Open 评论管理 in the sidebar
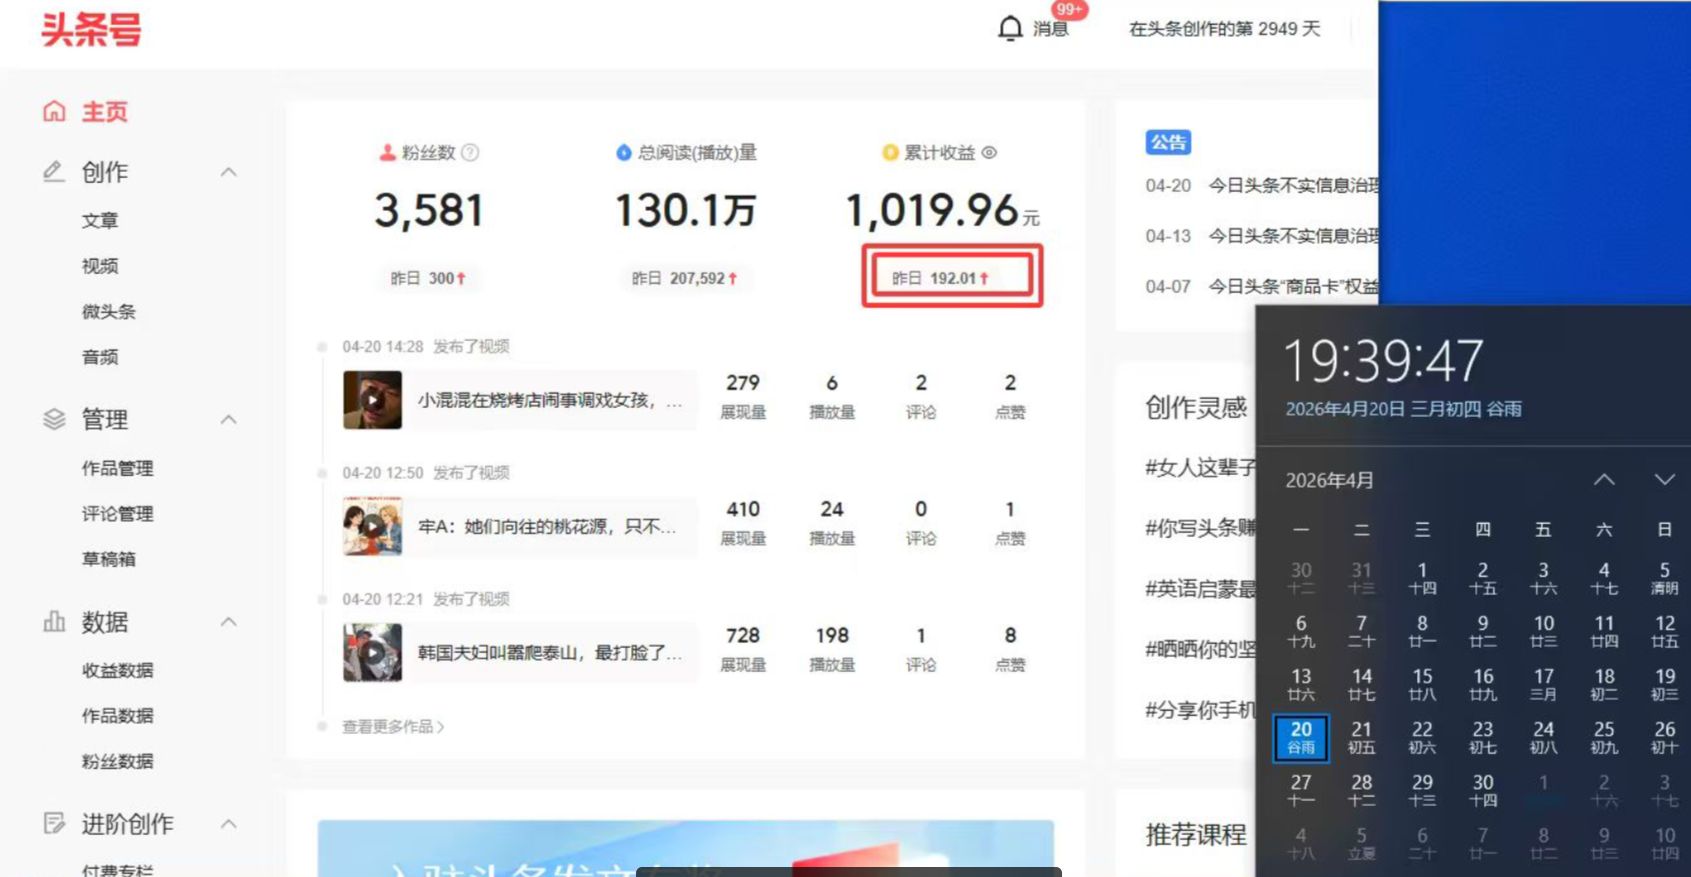 point(118,514)
